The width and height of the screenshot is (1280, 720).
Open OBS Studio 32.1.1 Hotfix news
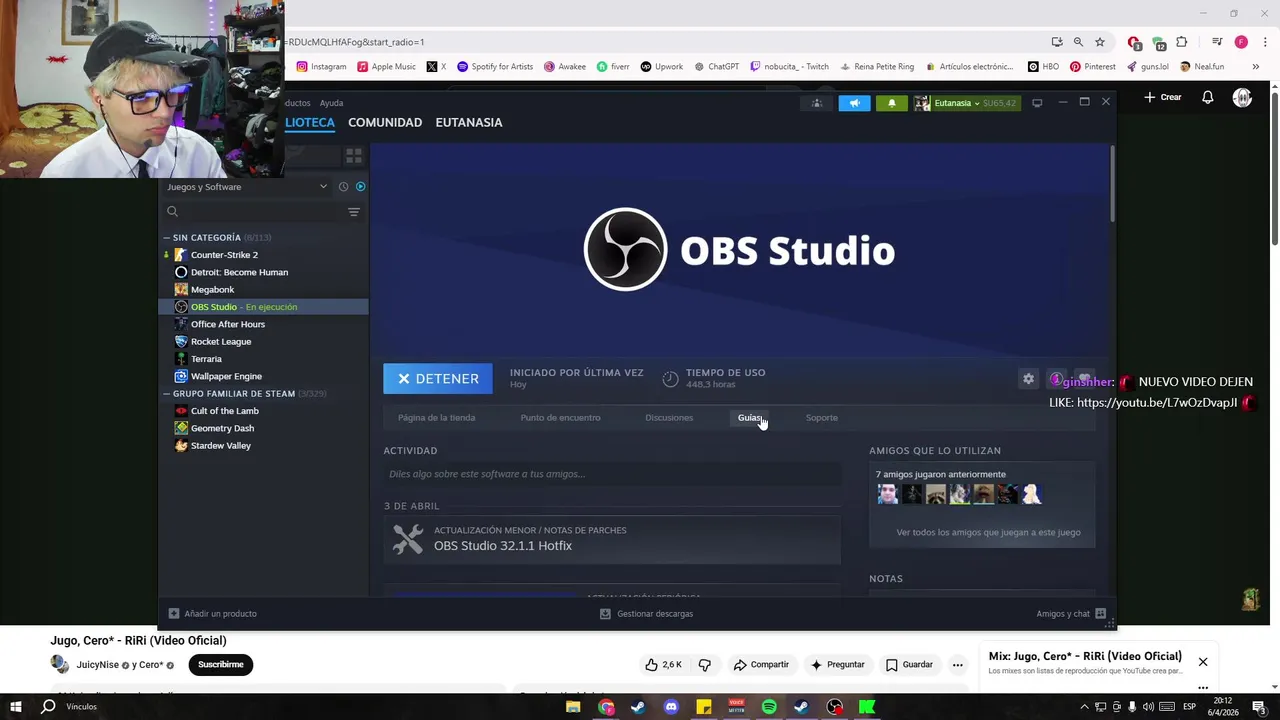pyautogui.click(x=612, y=539)
